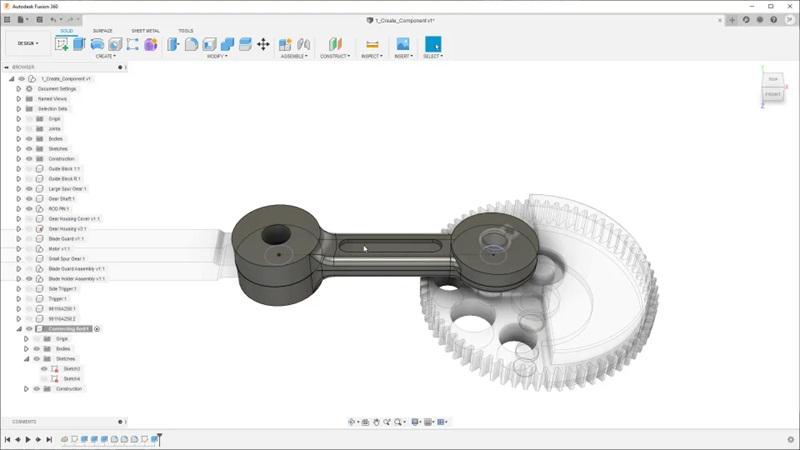Viewport: 800px width, 450px height.
Task: Expand the Bodies folder under Connecting Rod
Action: click(27, 349)
